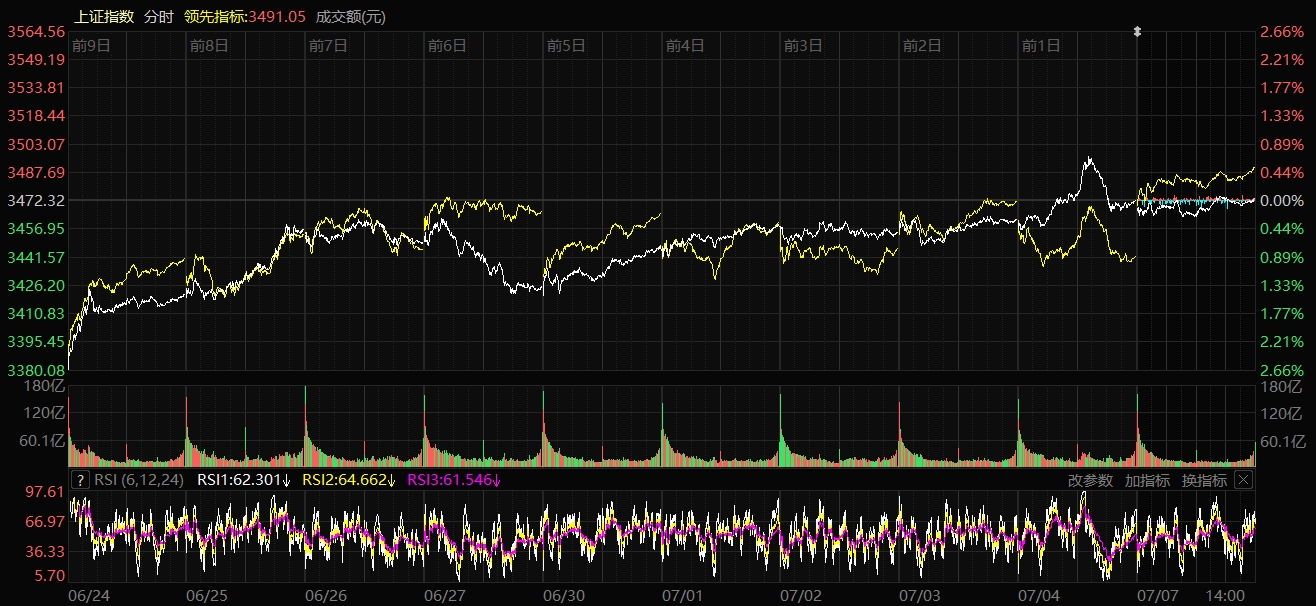Click the 上证指数 index title
1316x606 pixels.
tap(105, 16)
